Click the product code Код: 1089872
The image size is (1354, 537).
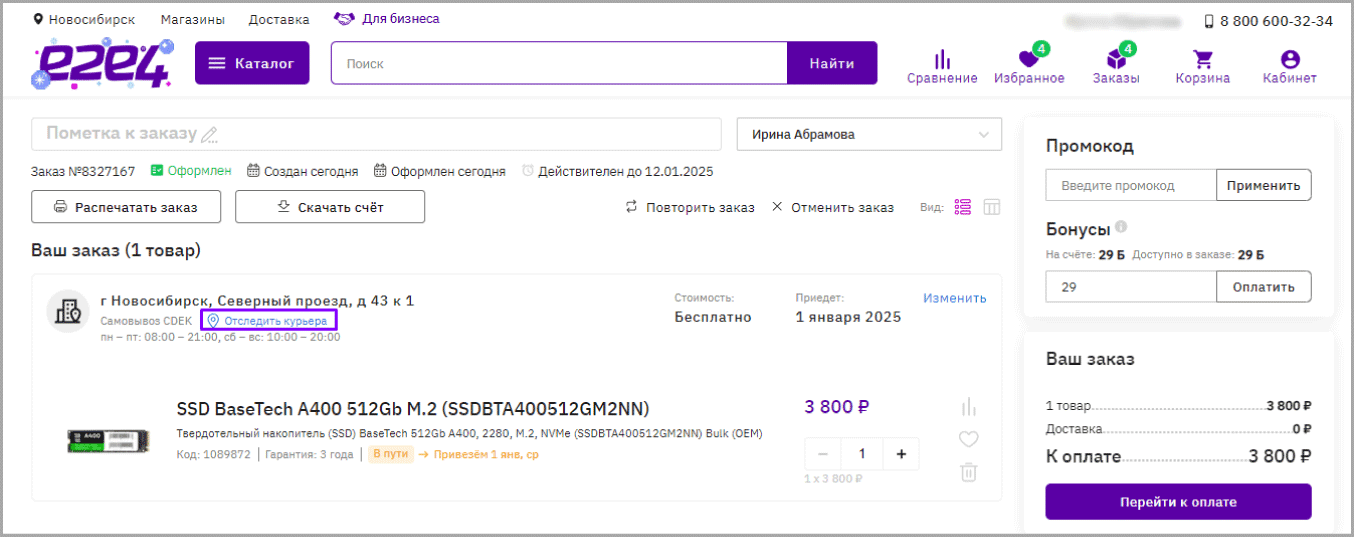pyautogui.click(x=214, y=454)
